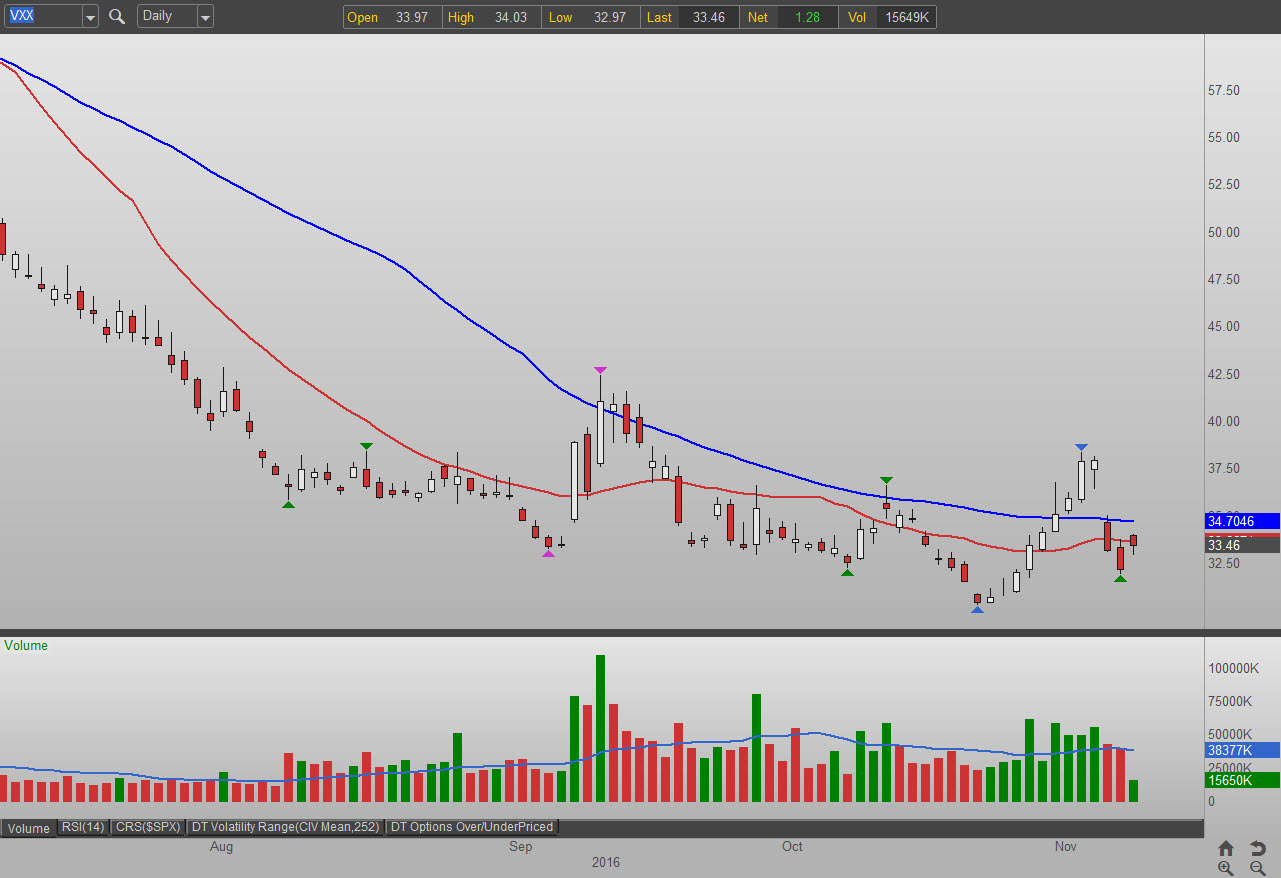Click the green 15650K volume label

[x=1242, y=780]
